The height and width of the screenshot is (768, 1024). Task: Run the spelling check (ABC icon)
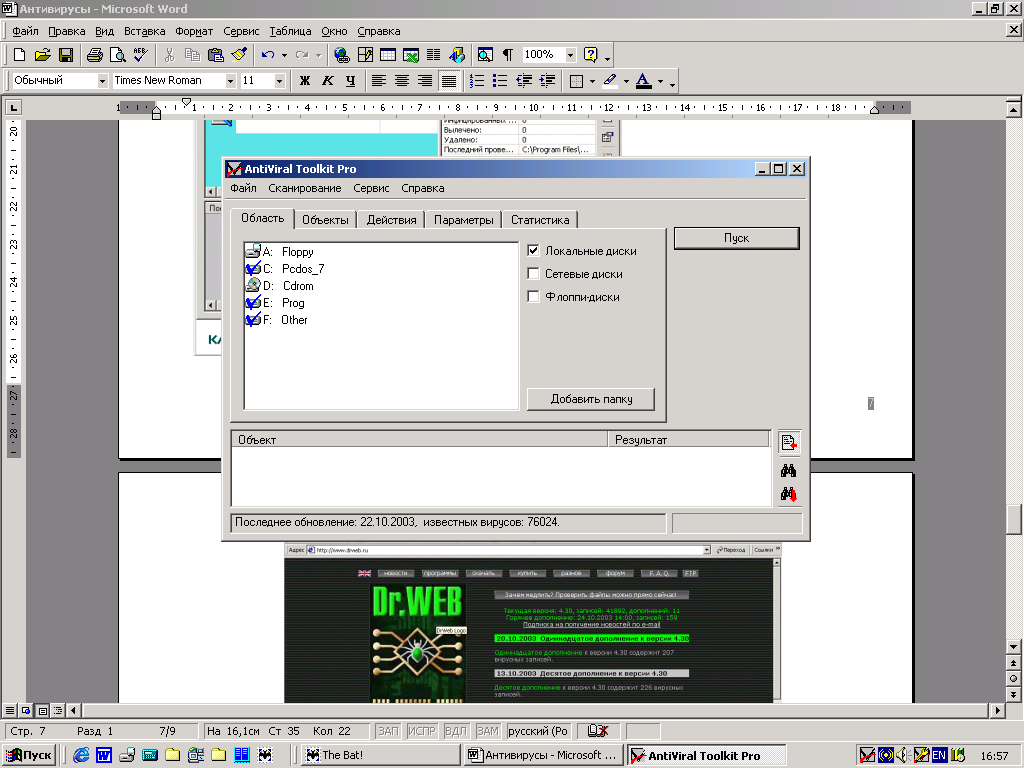pyautogui.click(x=140, y=55)
